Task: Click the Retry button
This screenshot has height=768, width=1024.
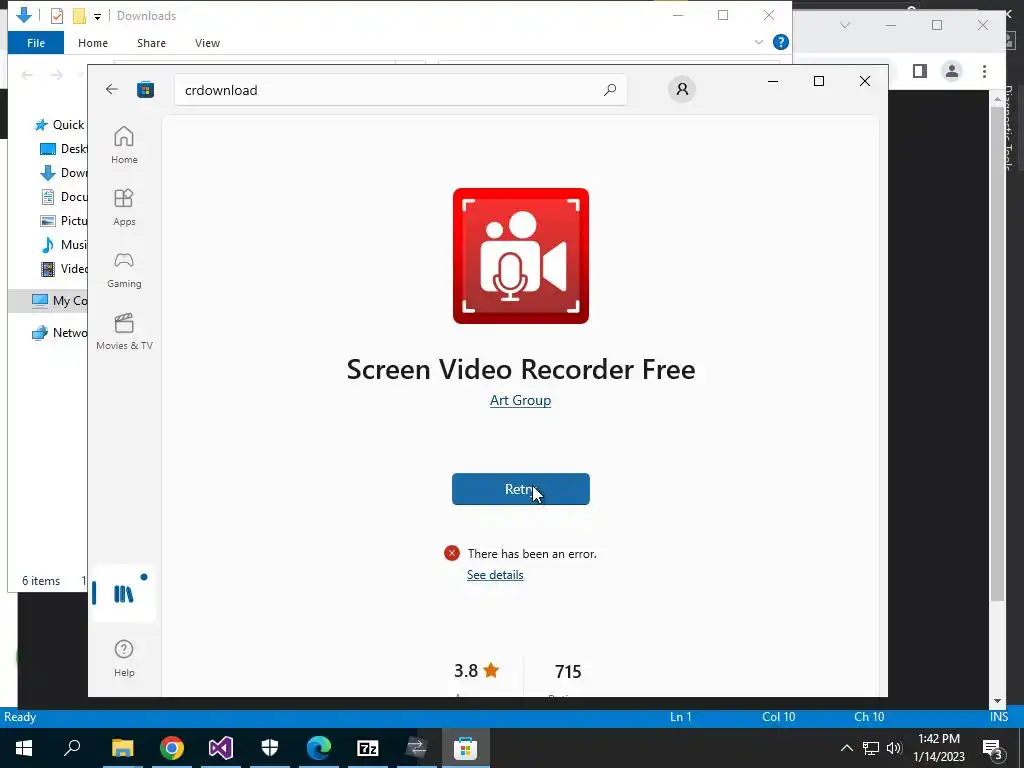Action: (520, 489)
